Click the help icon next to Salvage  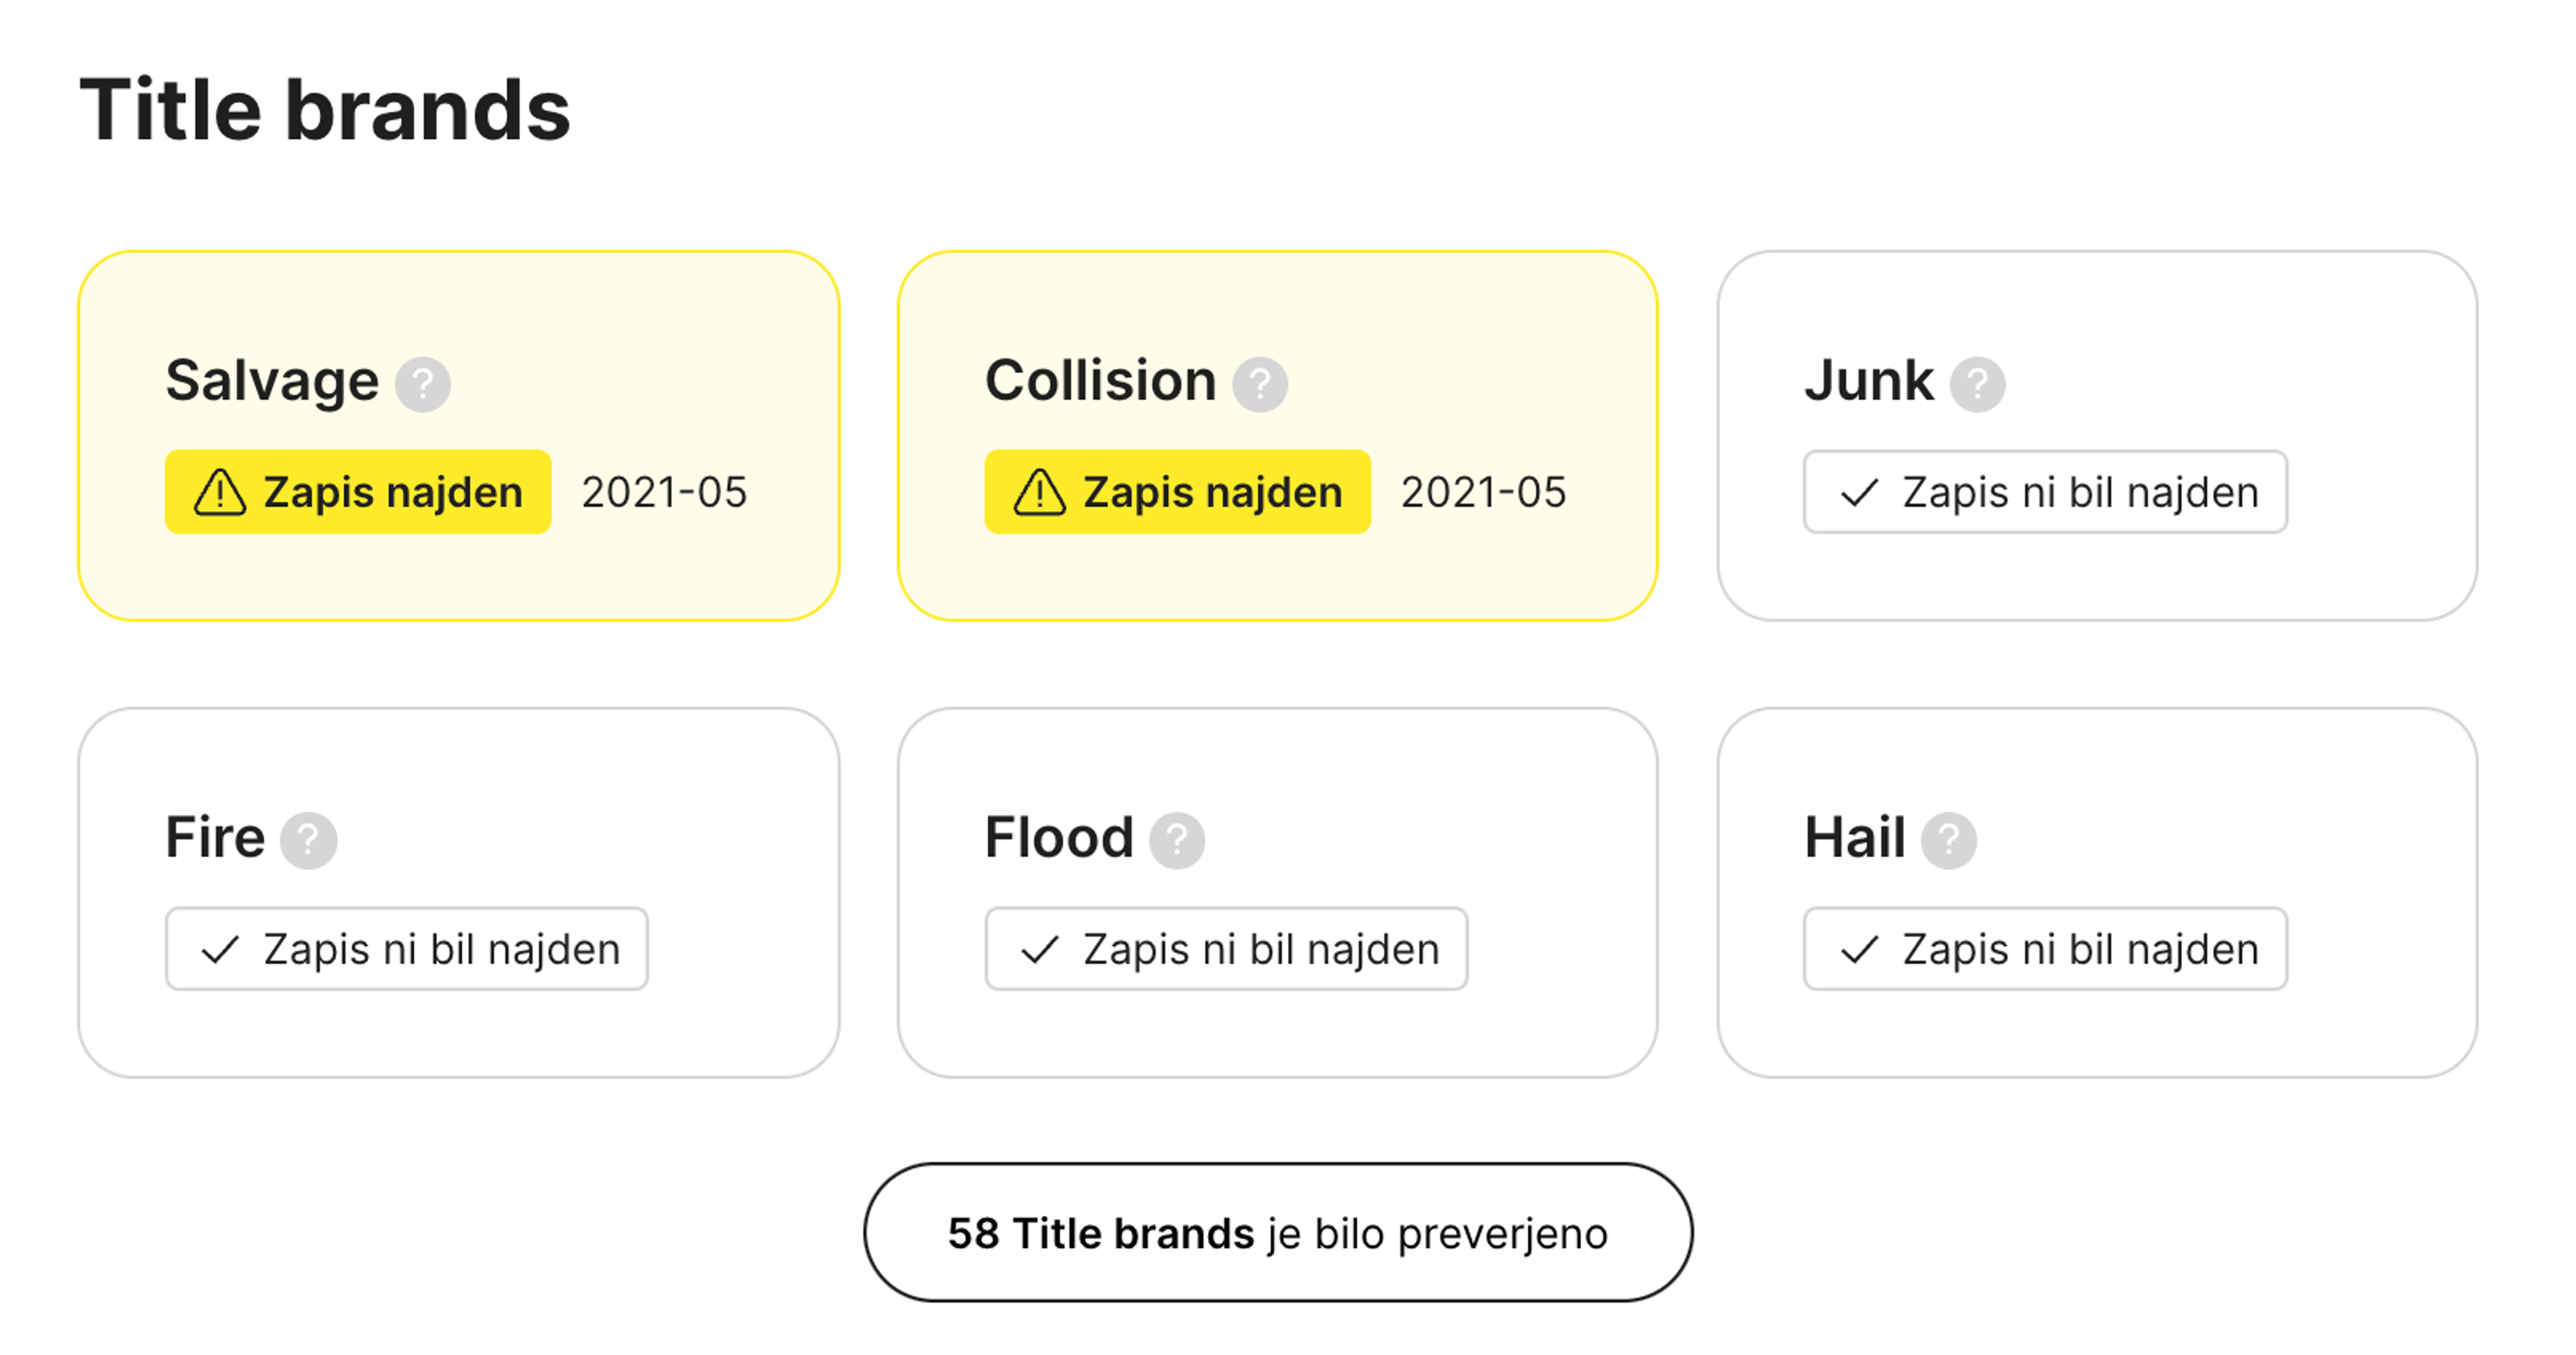[423, 384]
